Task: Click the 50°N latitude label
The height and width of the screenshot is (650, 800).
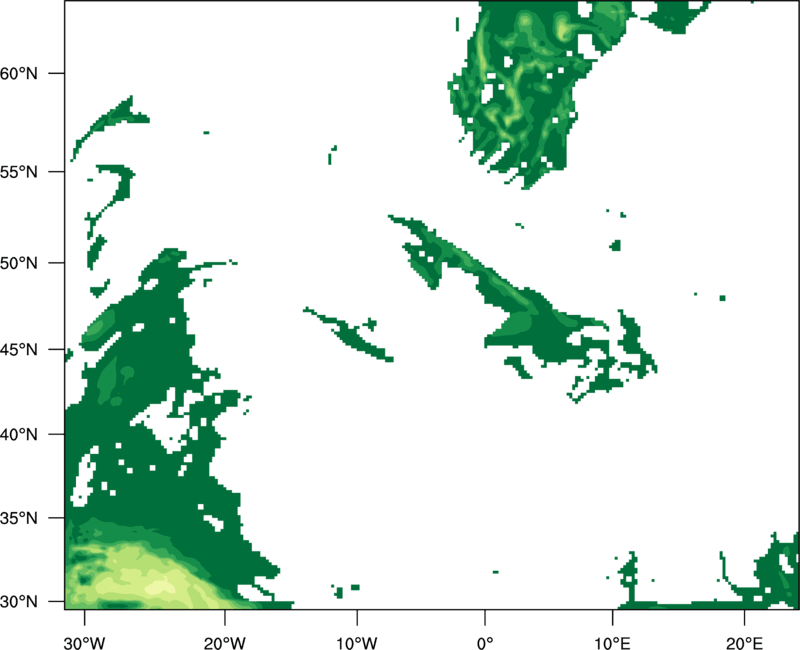Action: point(19,263)
